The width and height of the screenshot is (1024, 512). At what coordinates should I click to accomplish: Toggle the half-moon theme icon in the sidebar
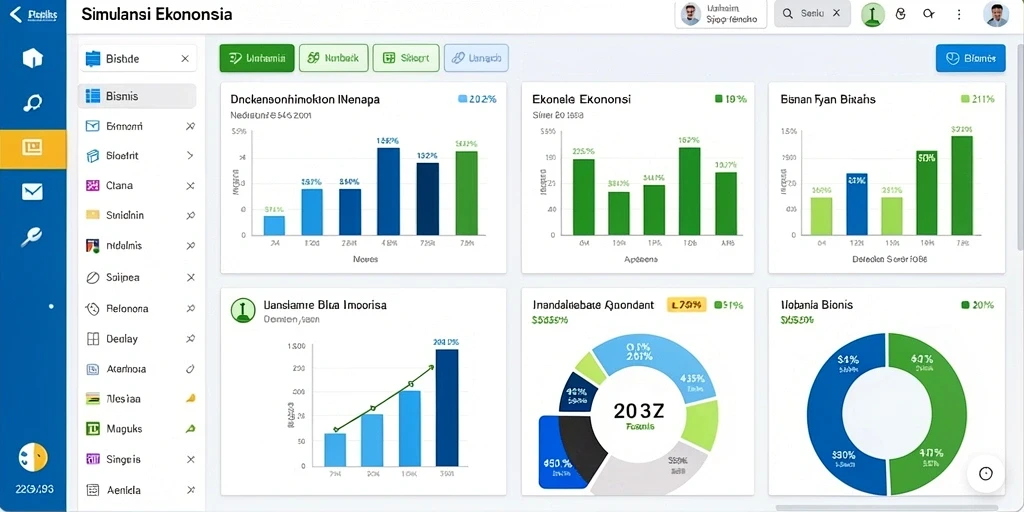click(x=33, y=457)
